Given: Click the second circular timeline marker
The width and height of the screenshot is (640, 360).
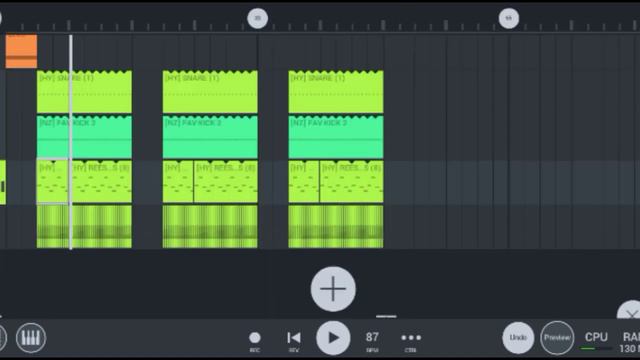Looking at the screenshot, I should pyautogui.click(x=509, y=18).
